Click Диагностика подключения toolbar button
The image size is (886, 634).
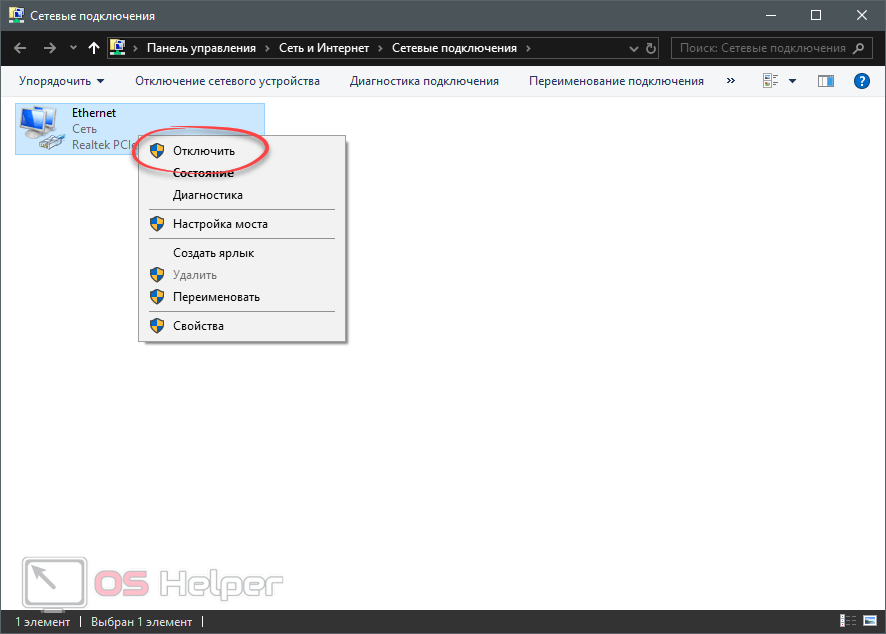pos(424,81)
